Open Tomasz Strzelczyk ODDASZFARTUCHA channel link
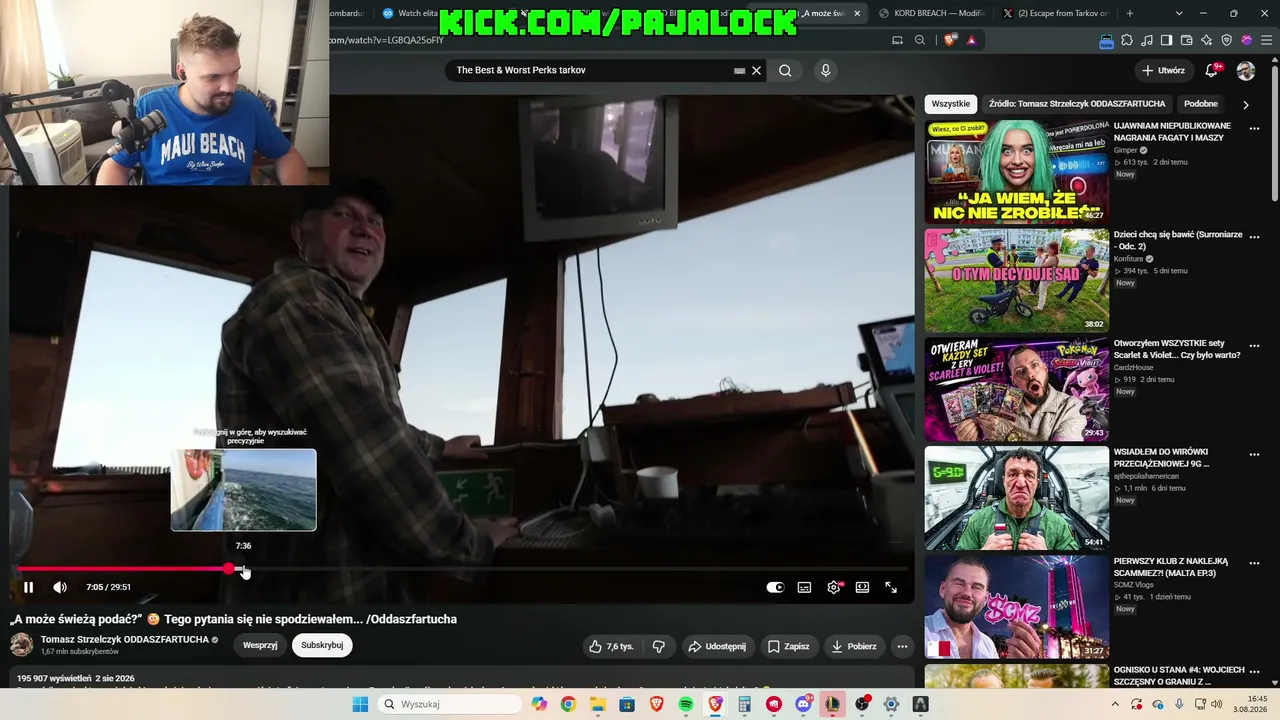This screenshot has height=720, width=1280. [x=125, y=639]
